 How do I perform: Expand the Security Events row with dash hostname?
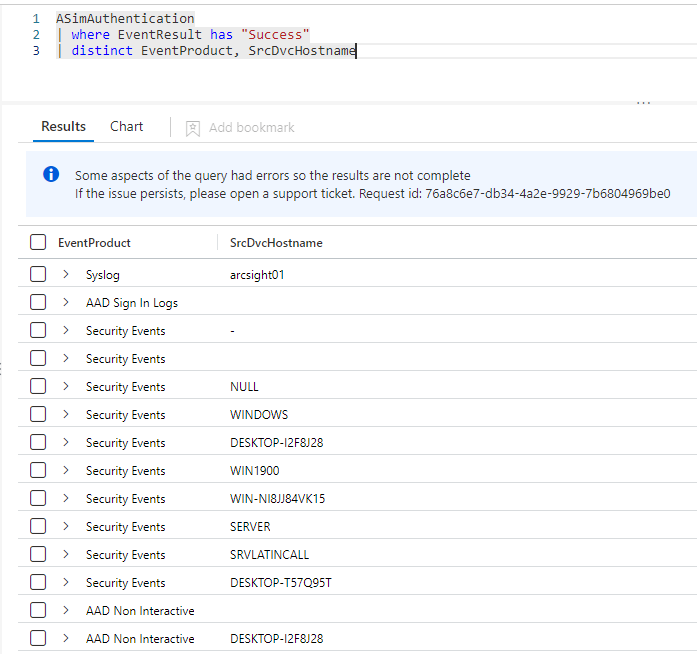pos(66,330)
